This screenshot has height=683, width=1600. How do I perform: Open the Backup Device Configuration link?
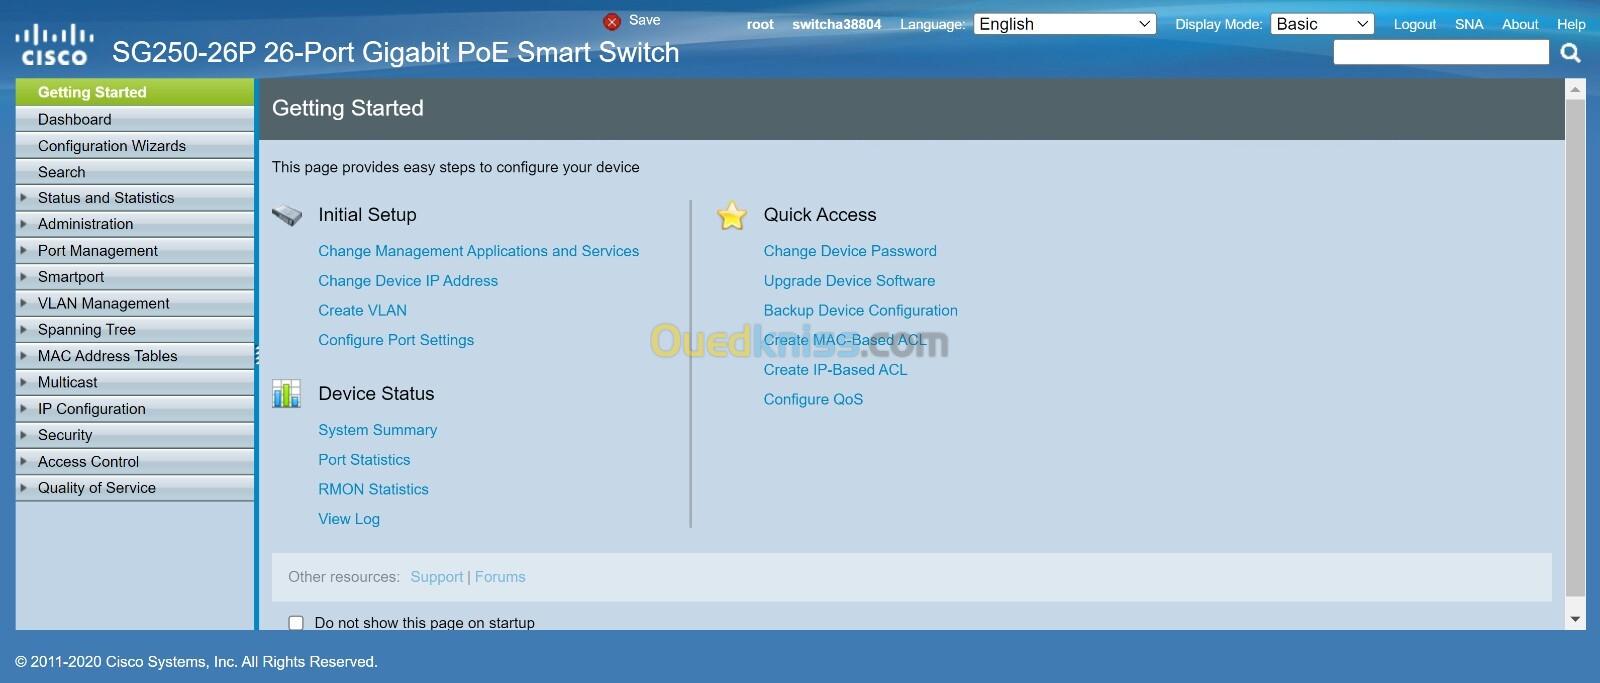[860, 310]
